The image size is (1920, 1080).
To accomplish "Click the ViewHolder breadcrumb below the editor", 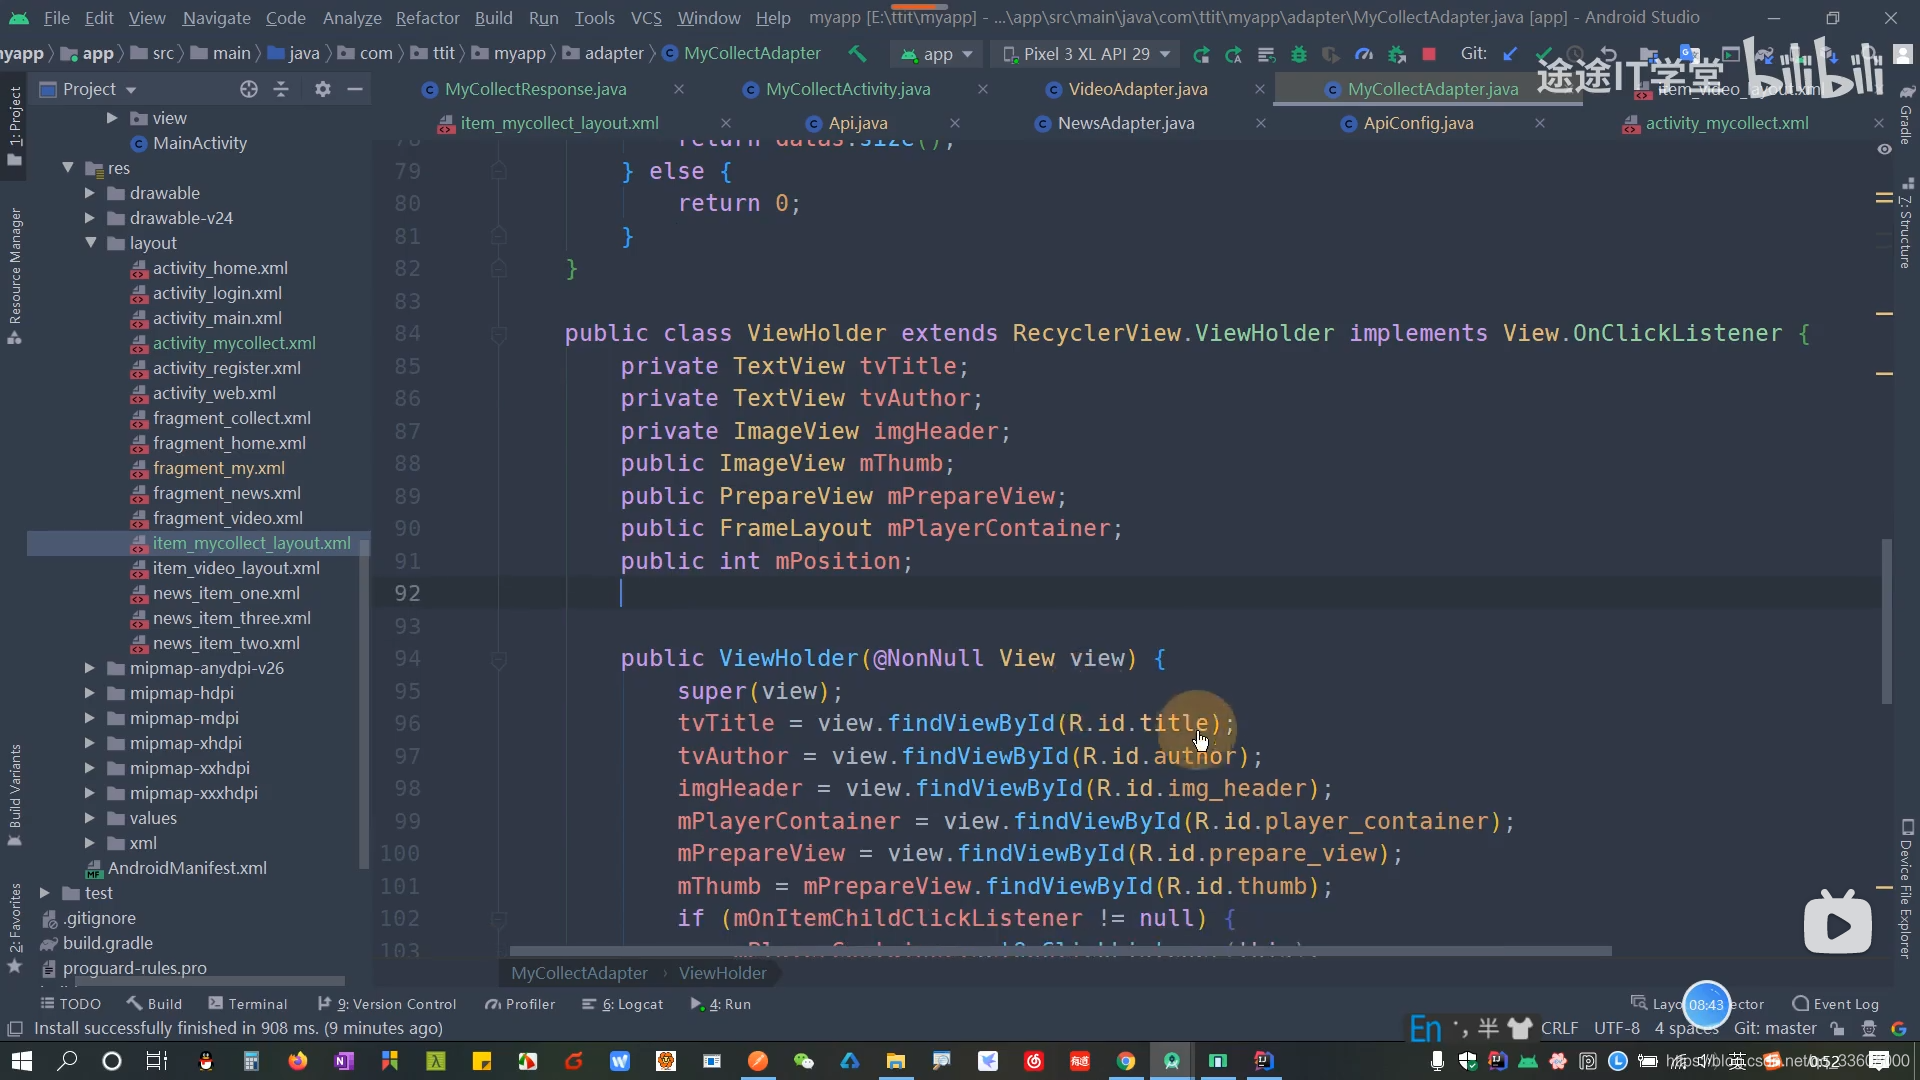I will (x=722, y=973).
